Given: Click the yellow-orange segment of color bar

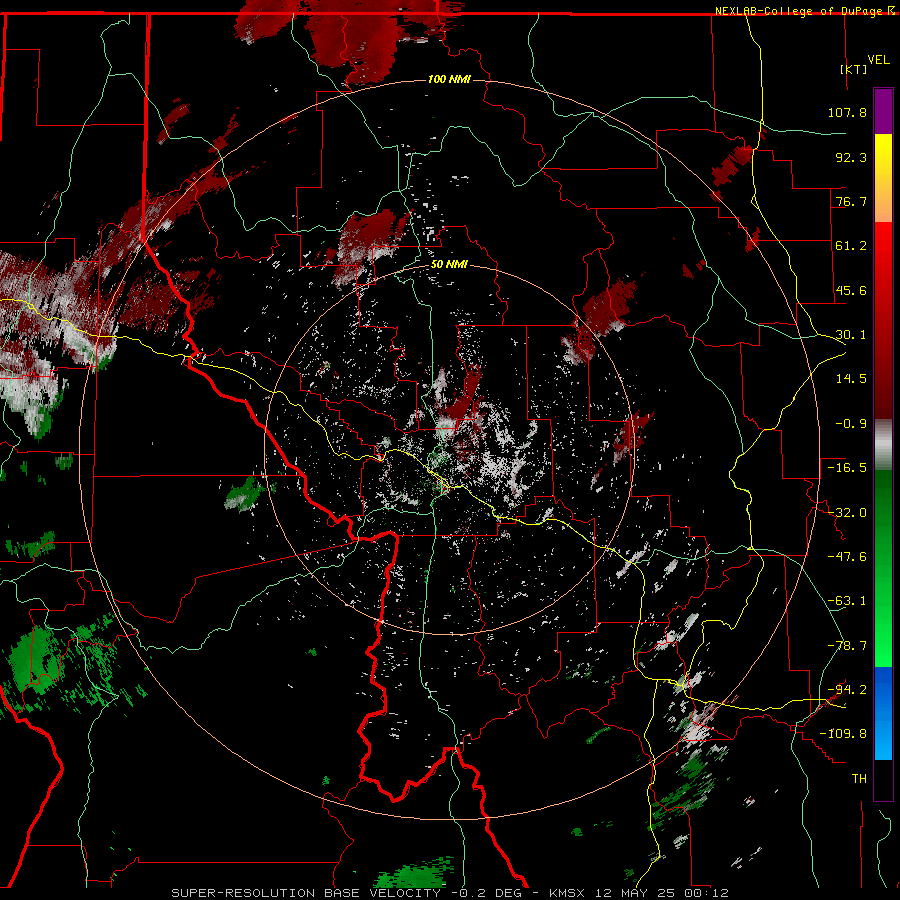Looking at the screenshot, I should click(883, 178).
